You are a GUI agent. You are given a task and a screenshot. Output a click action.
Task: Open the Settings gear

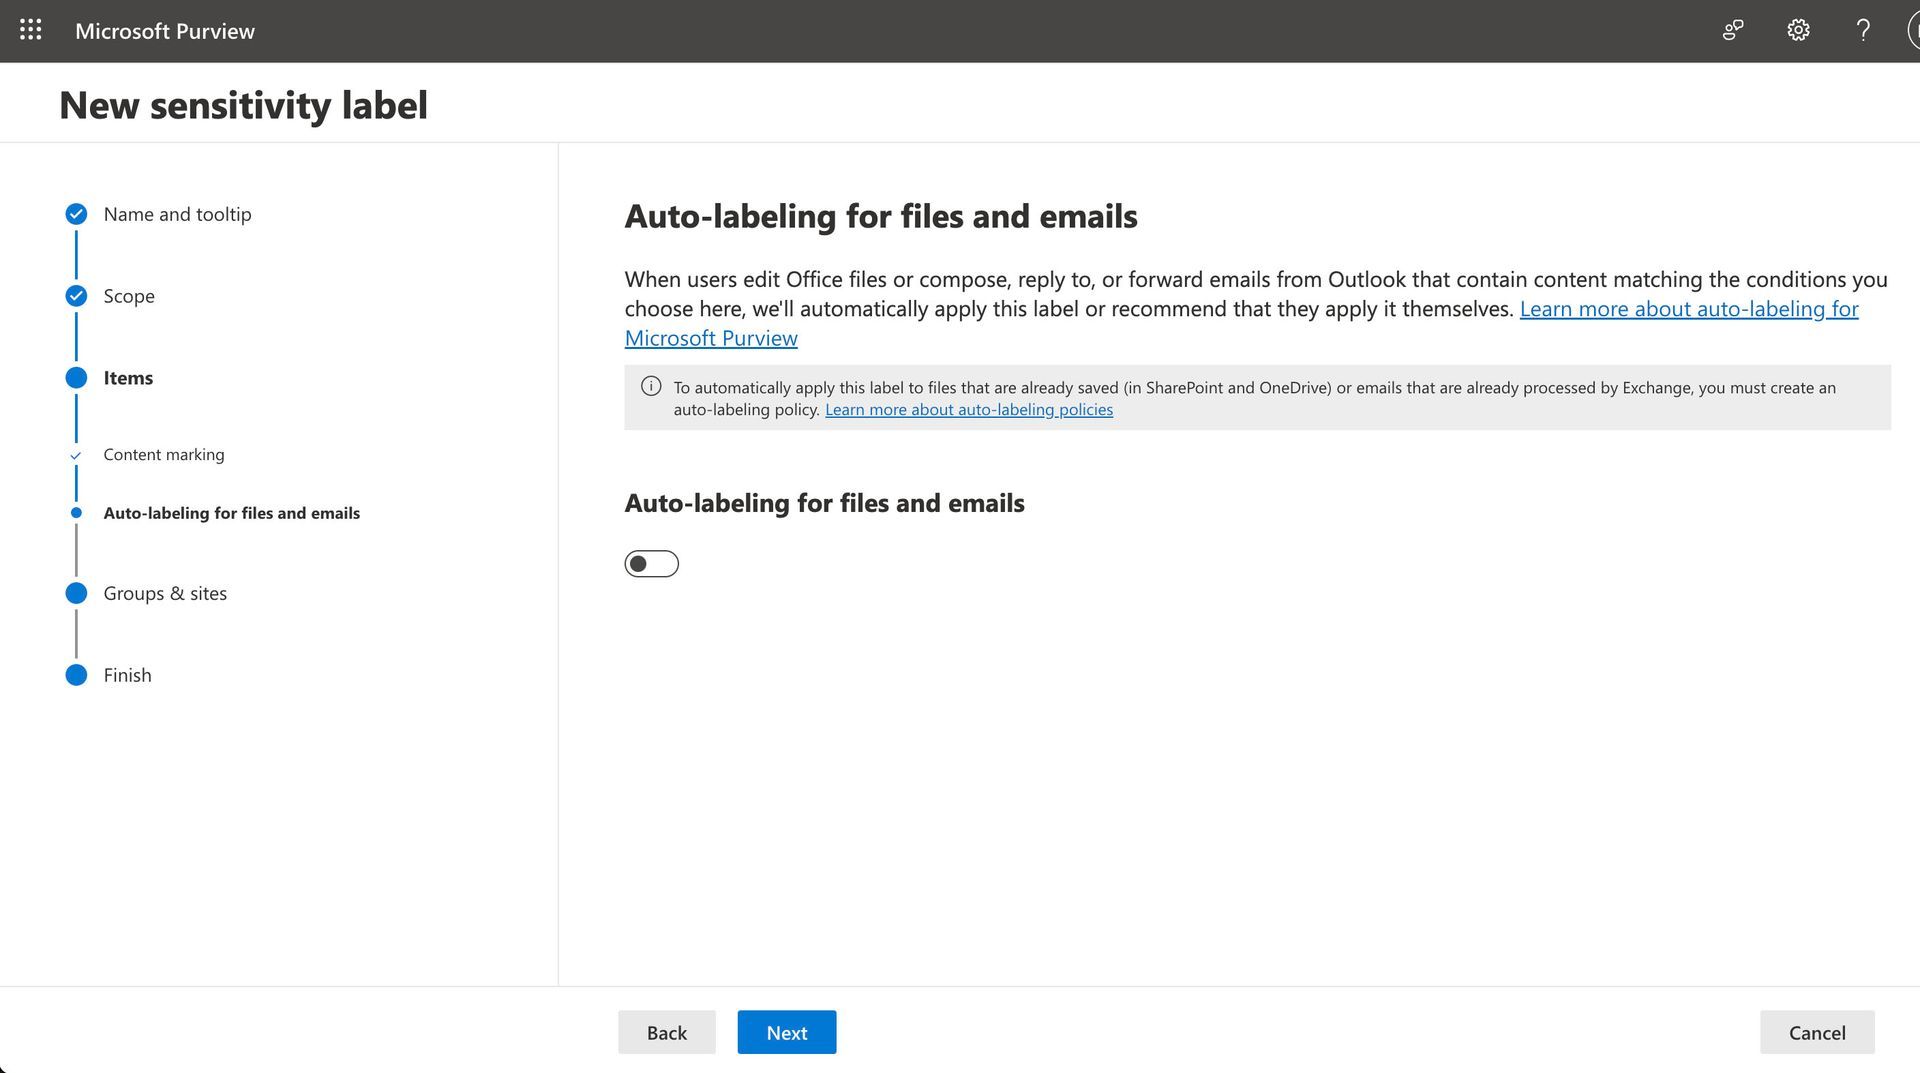pyautogui.click(x=1798, y=30)
